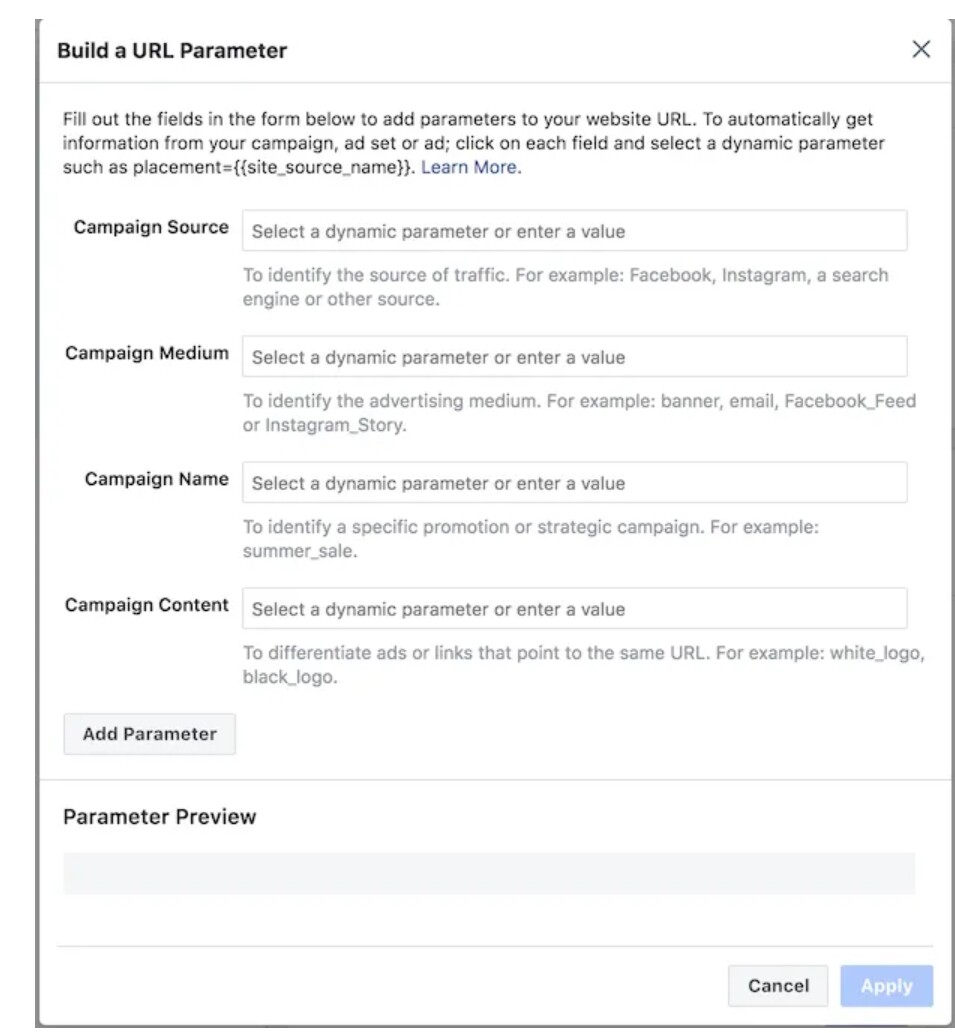Click the Campaign Source input field
Image resolution: width=955 pixels, height=1033 pixels.
[574, 231]
